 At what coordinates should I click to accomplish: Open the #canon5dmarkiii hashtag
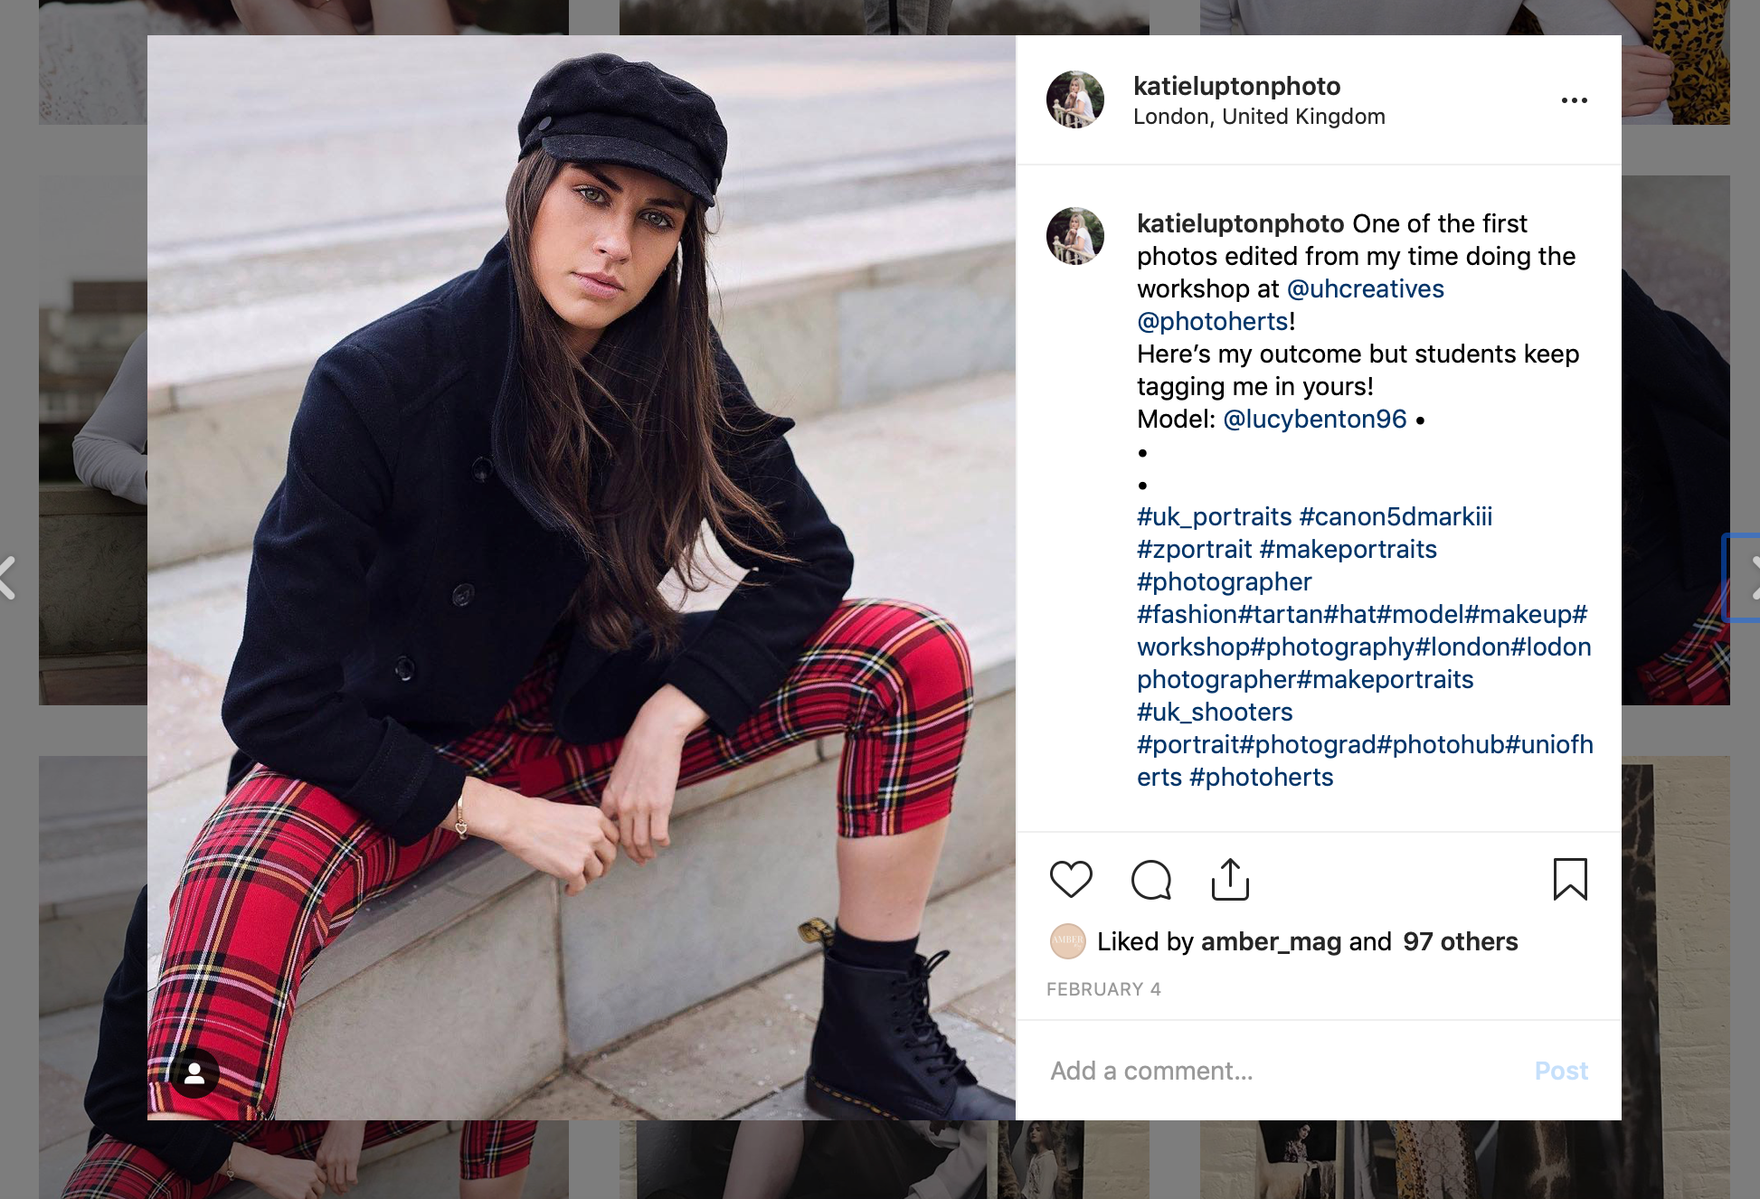[1395, 517]
